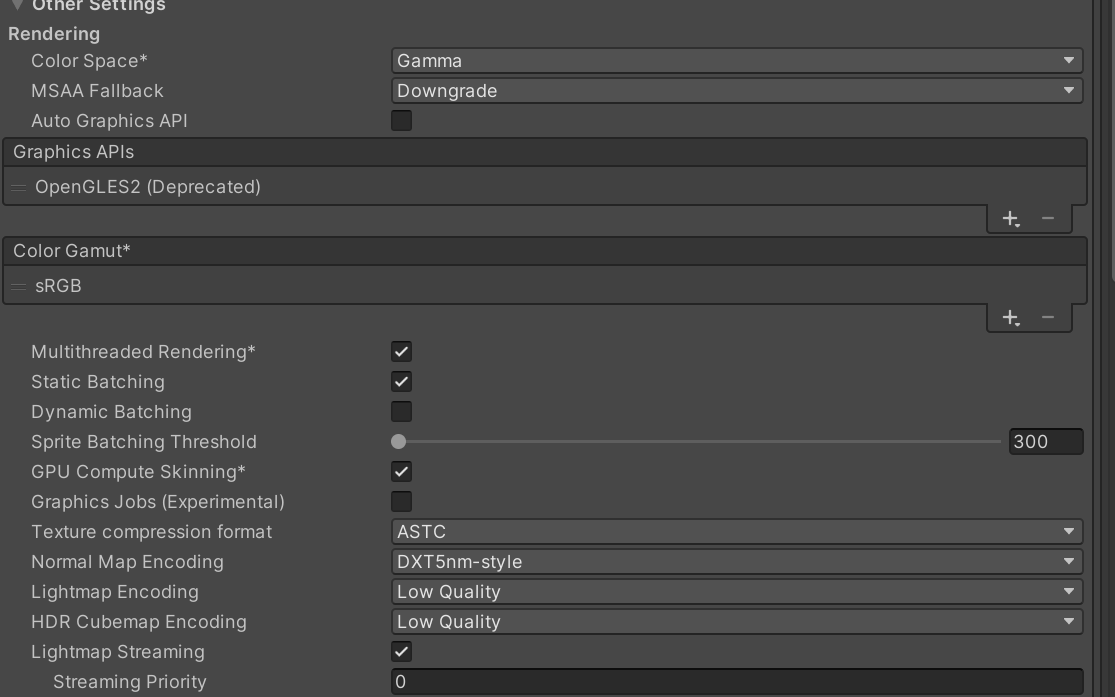Enable Auto Graphics API checkbox

click(x=401, y=120)
